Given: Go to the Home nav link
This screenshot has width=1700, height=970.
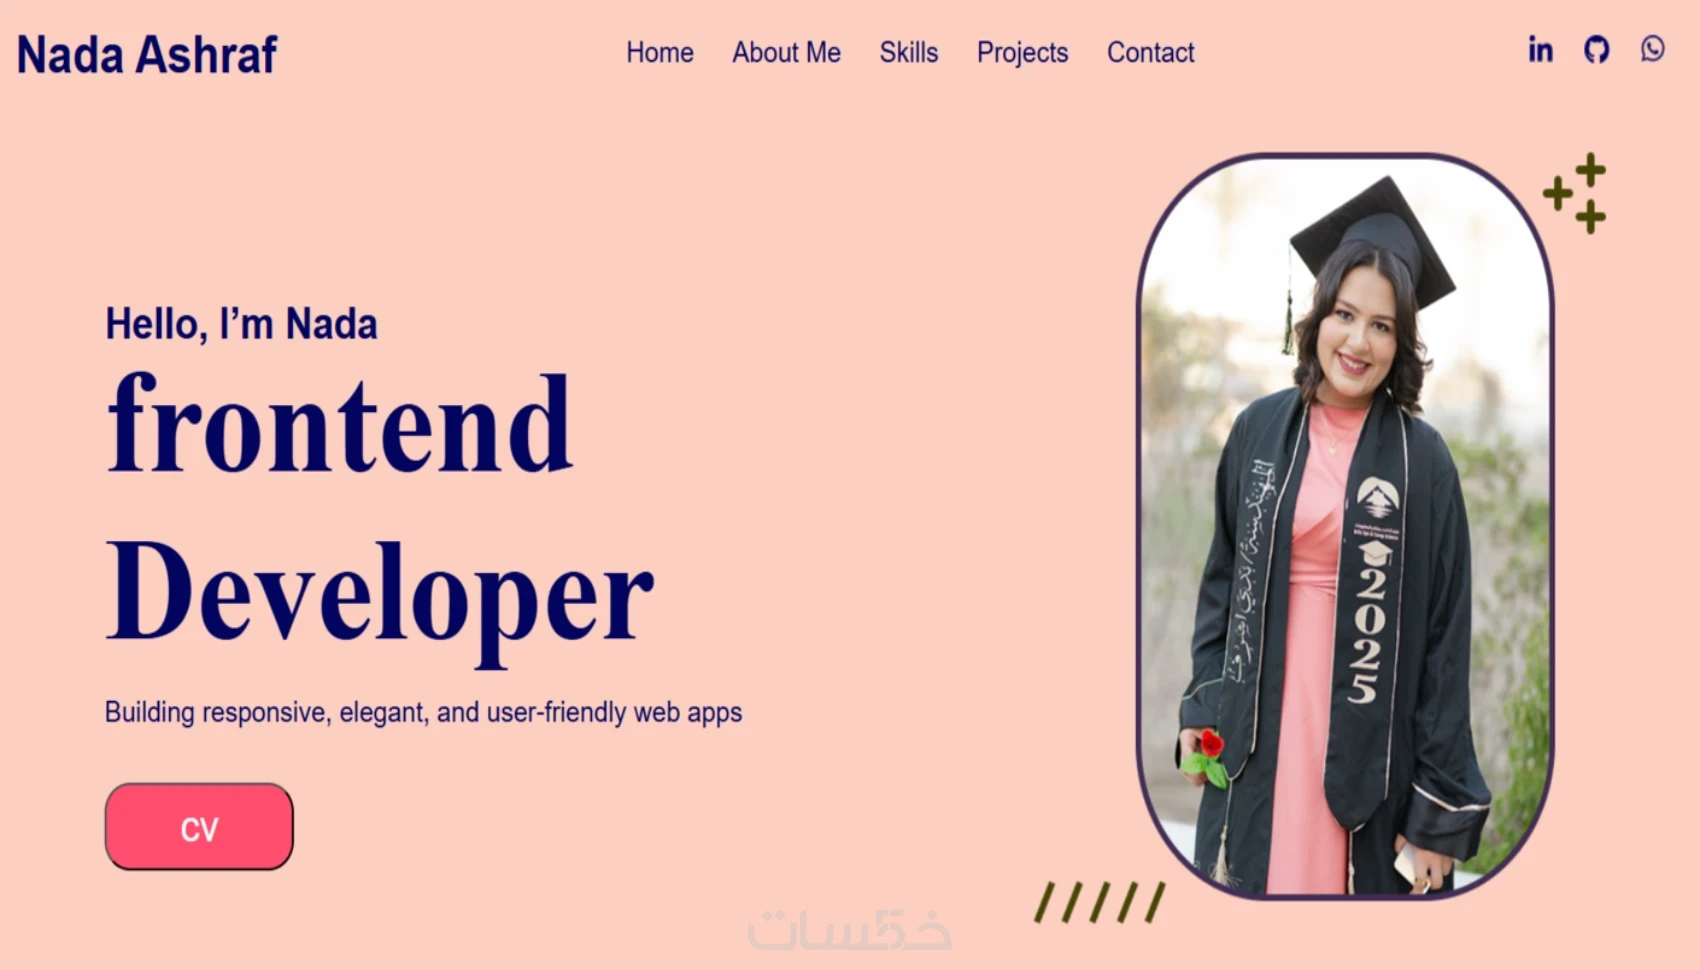Looking at the screenshot, I should point(659,52).
